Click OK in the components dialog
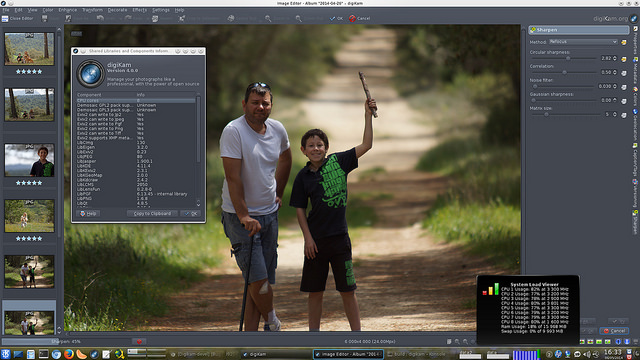640x360 pixels. click(191, 213)
